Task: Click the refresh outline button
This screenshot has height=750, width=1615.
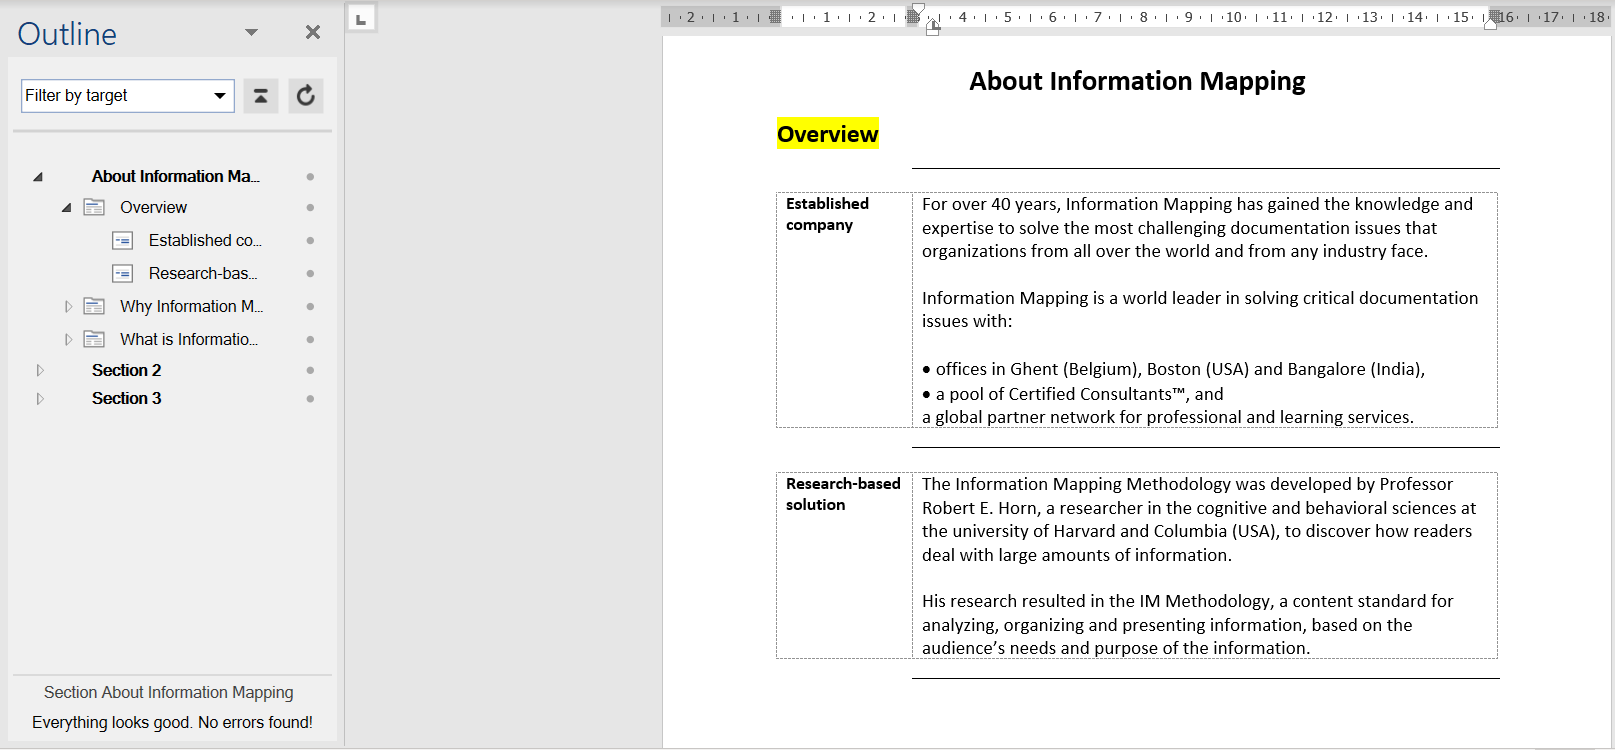Action: pos(306,96)
